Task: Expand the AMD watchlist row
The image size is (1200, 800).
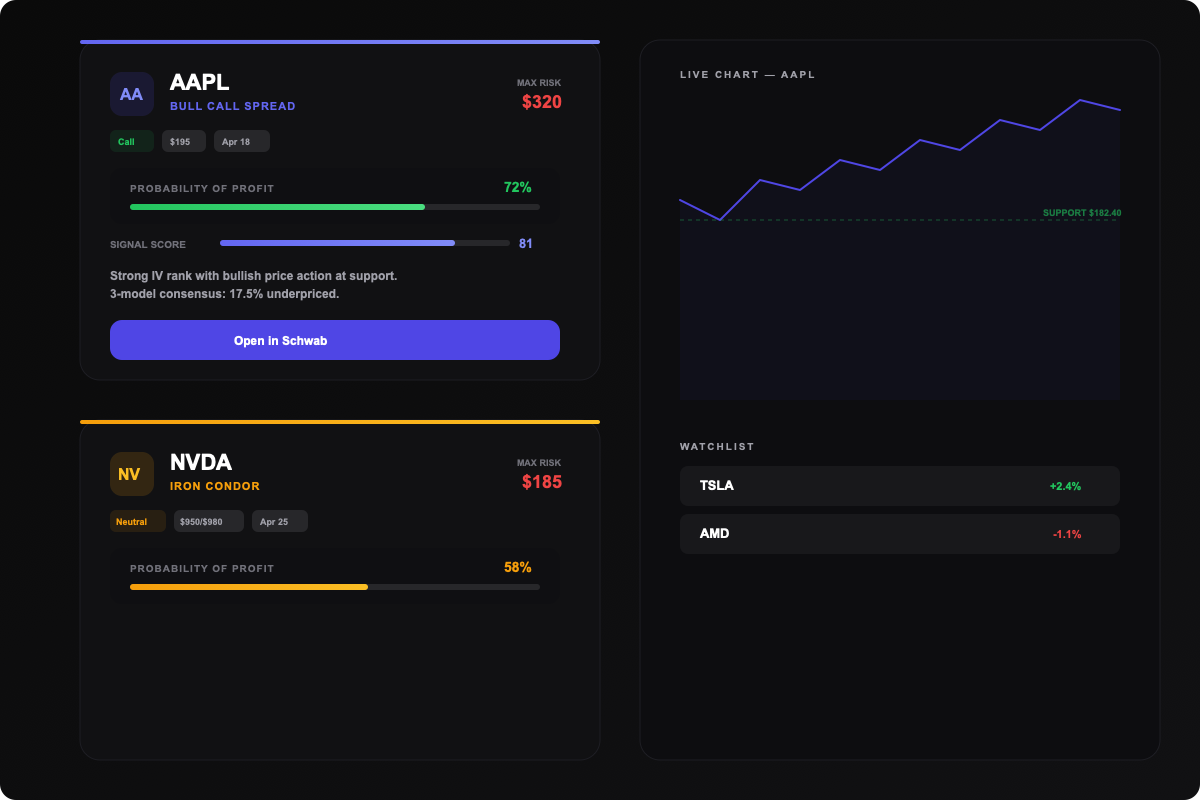Action: tap(899, 534)
